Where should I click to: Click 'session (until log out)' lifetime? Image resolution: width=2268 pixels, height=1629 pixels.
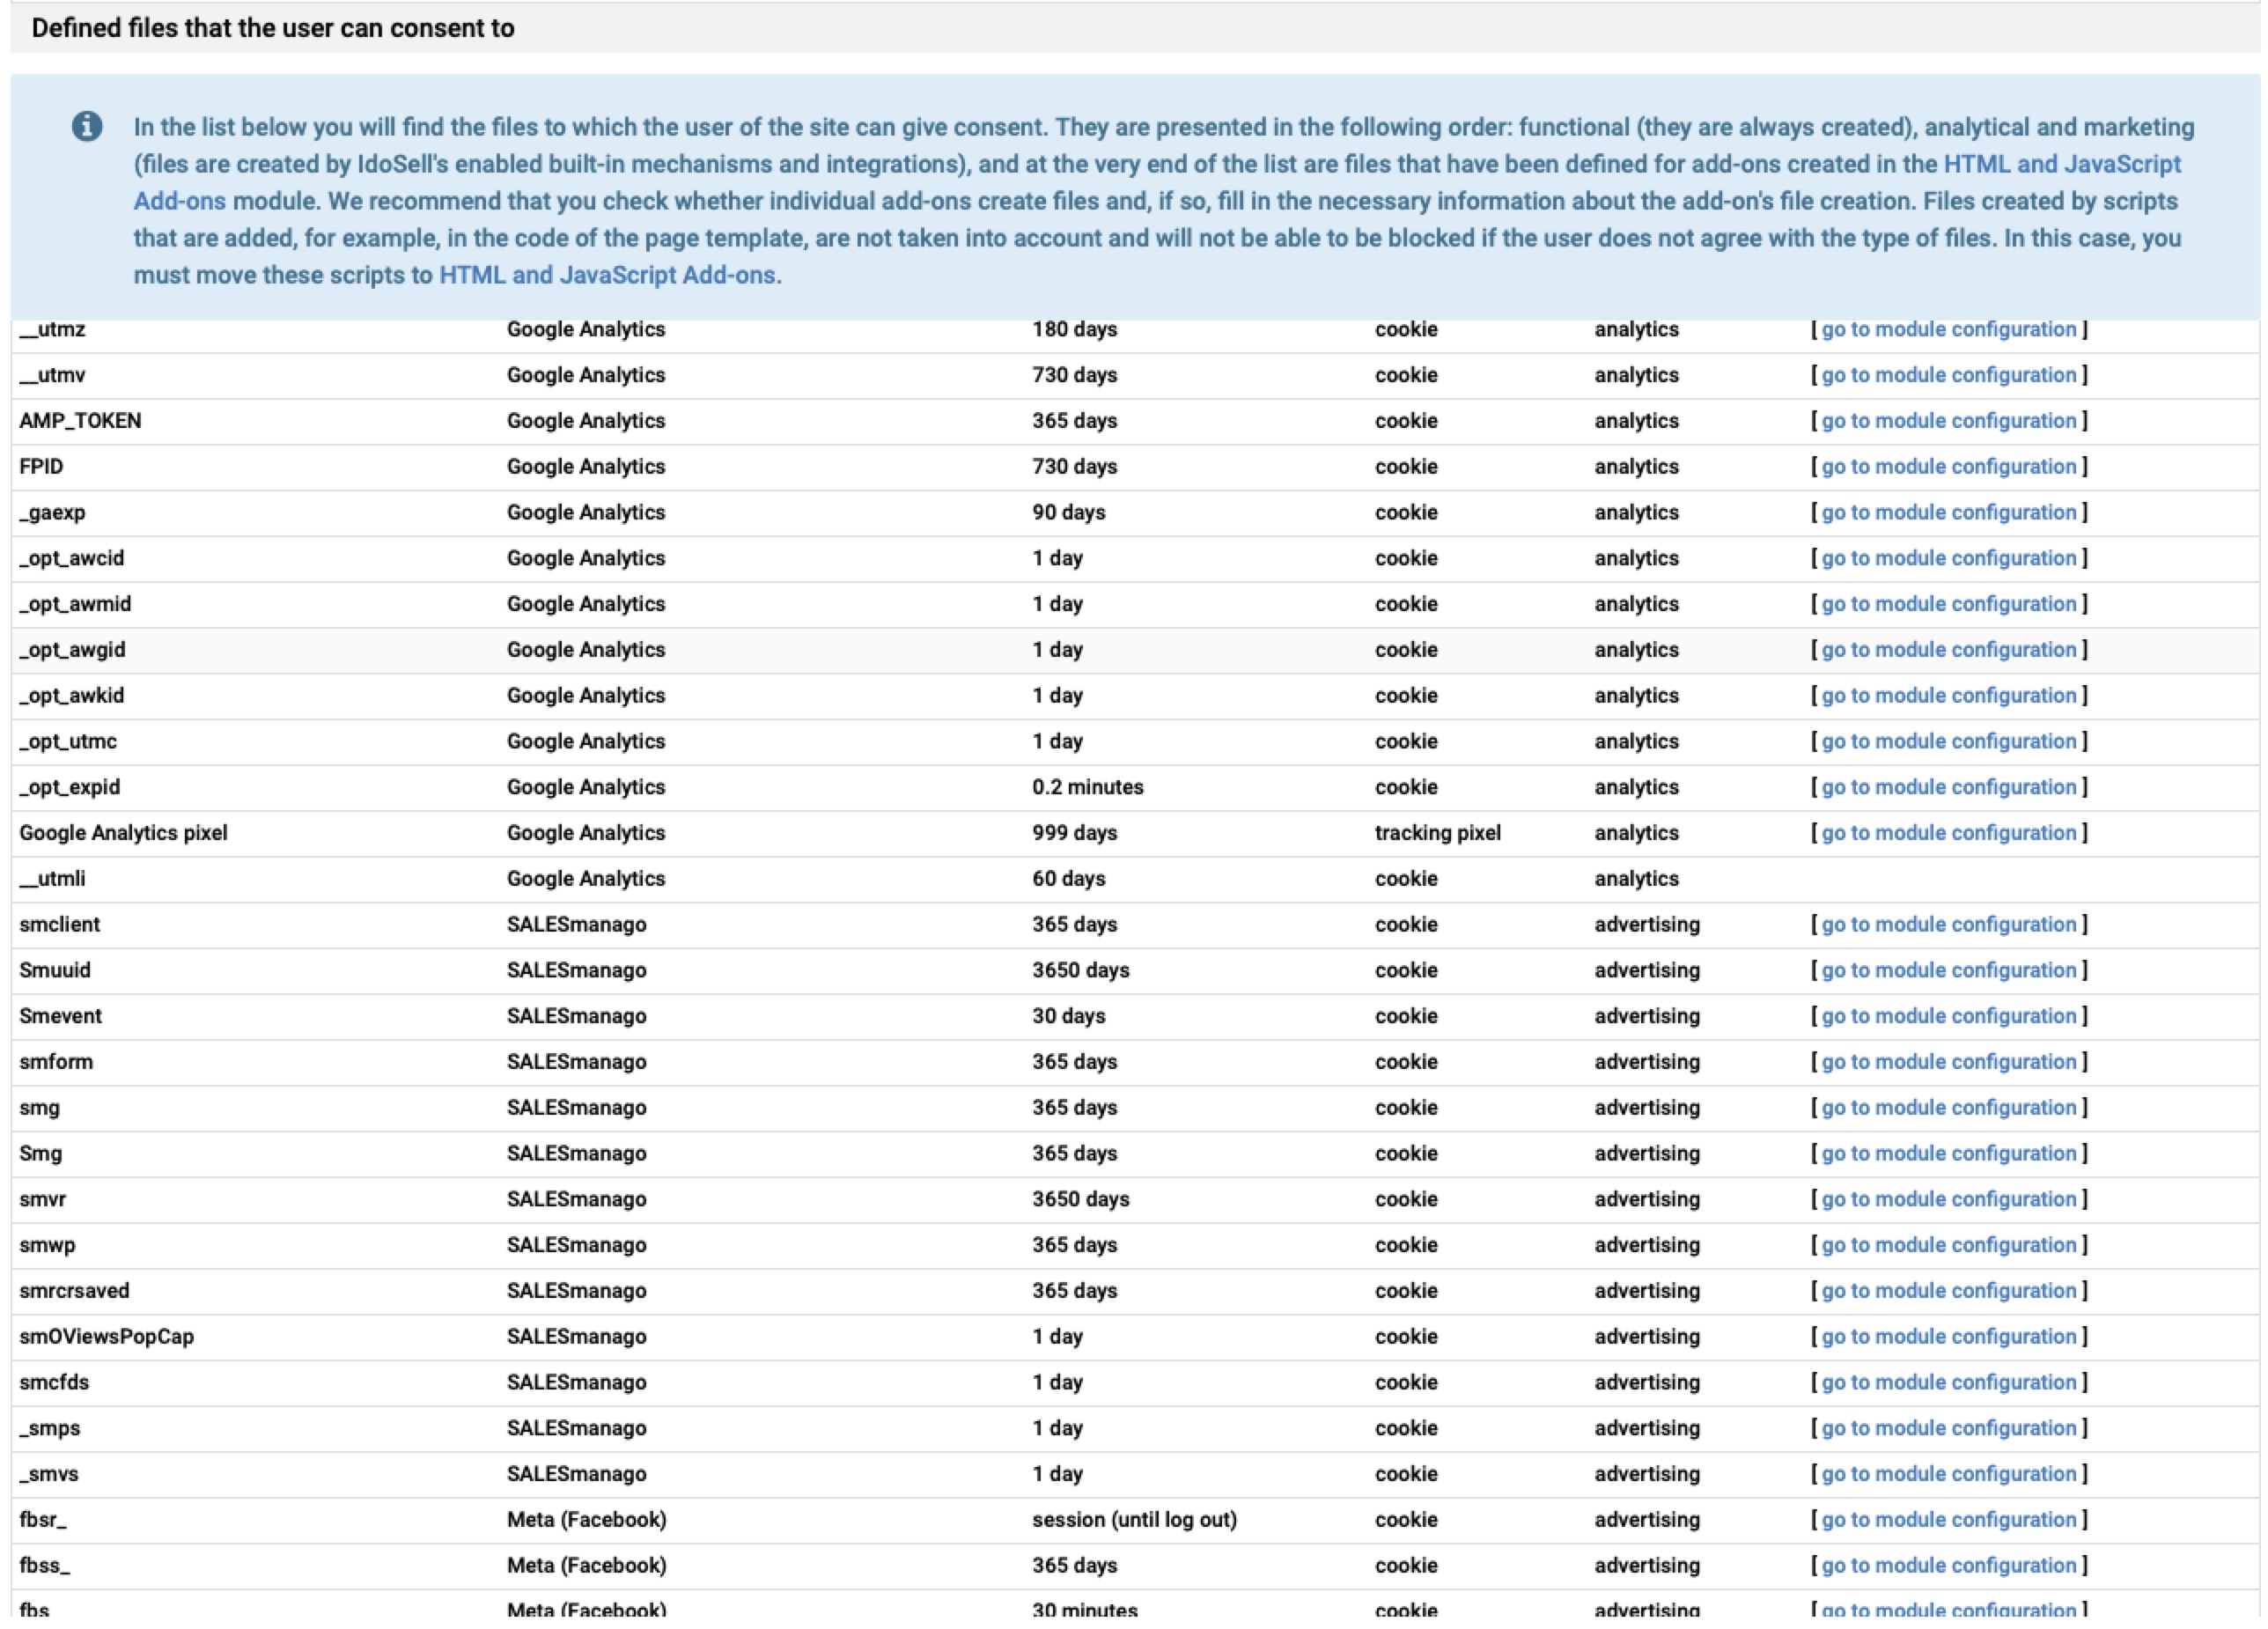point(1134,1520)
